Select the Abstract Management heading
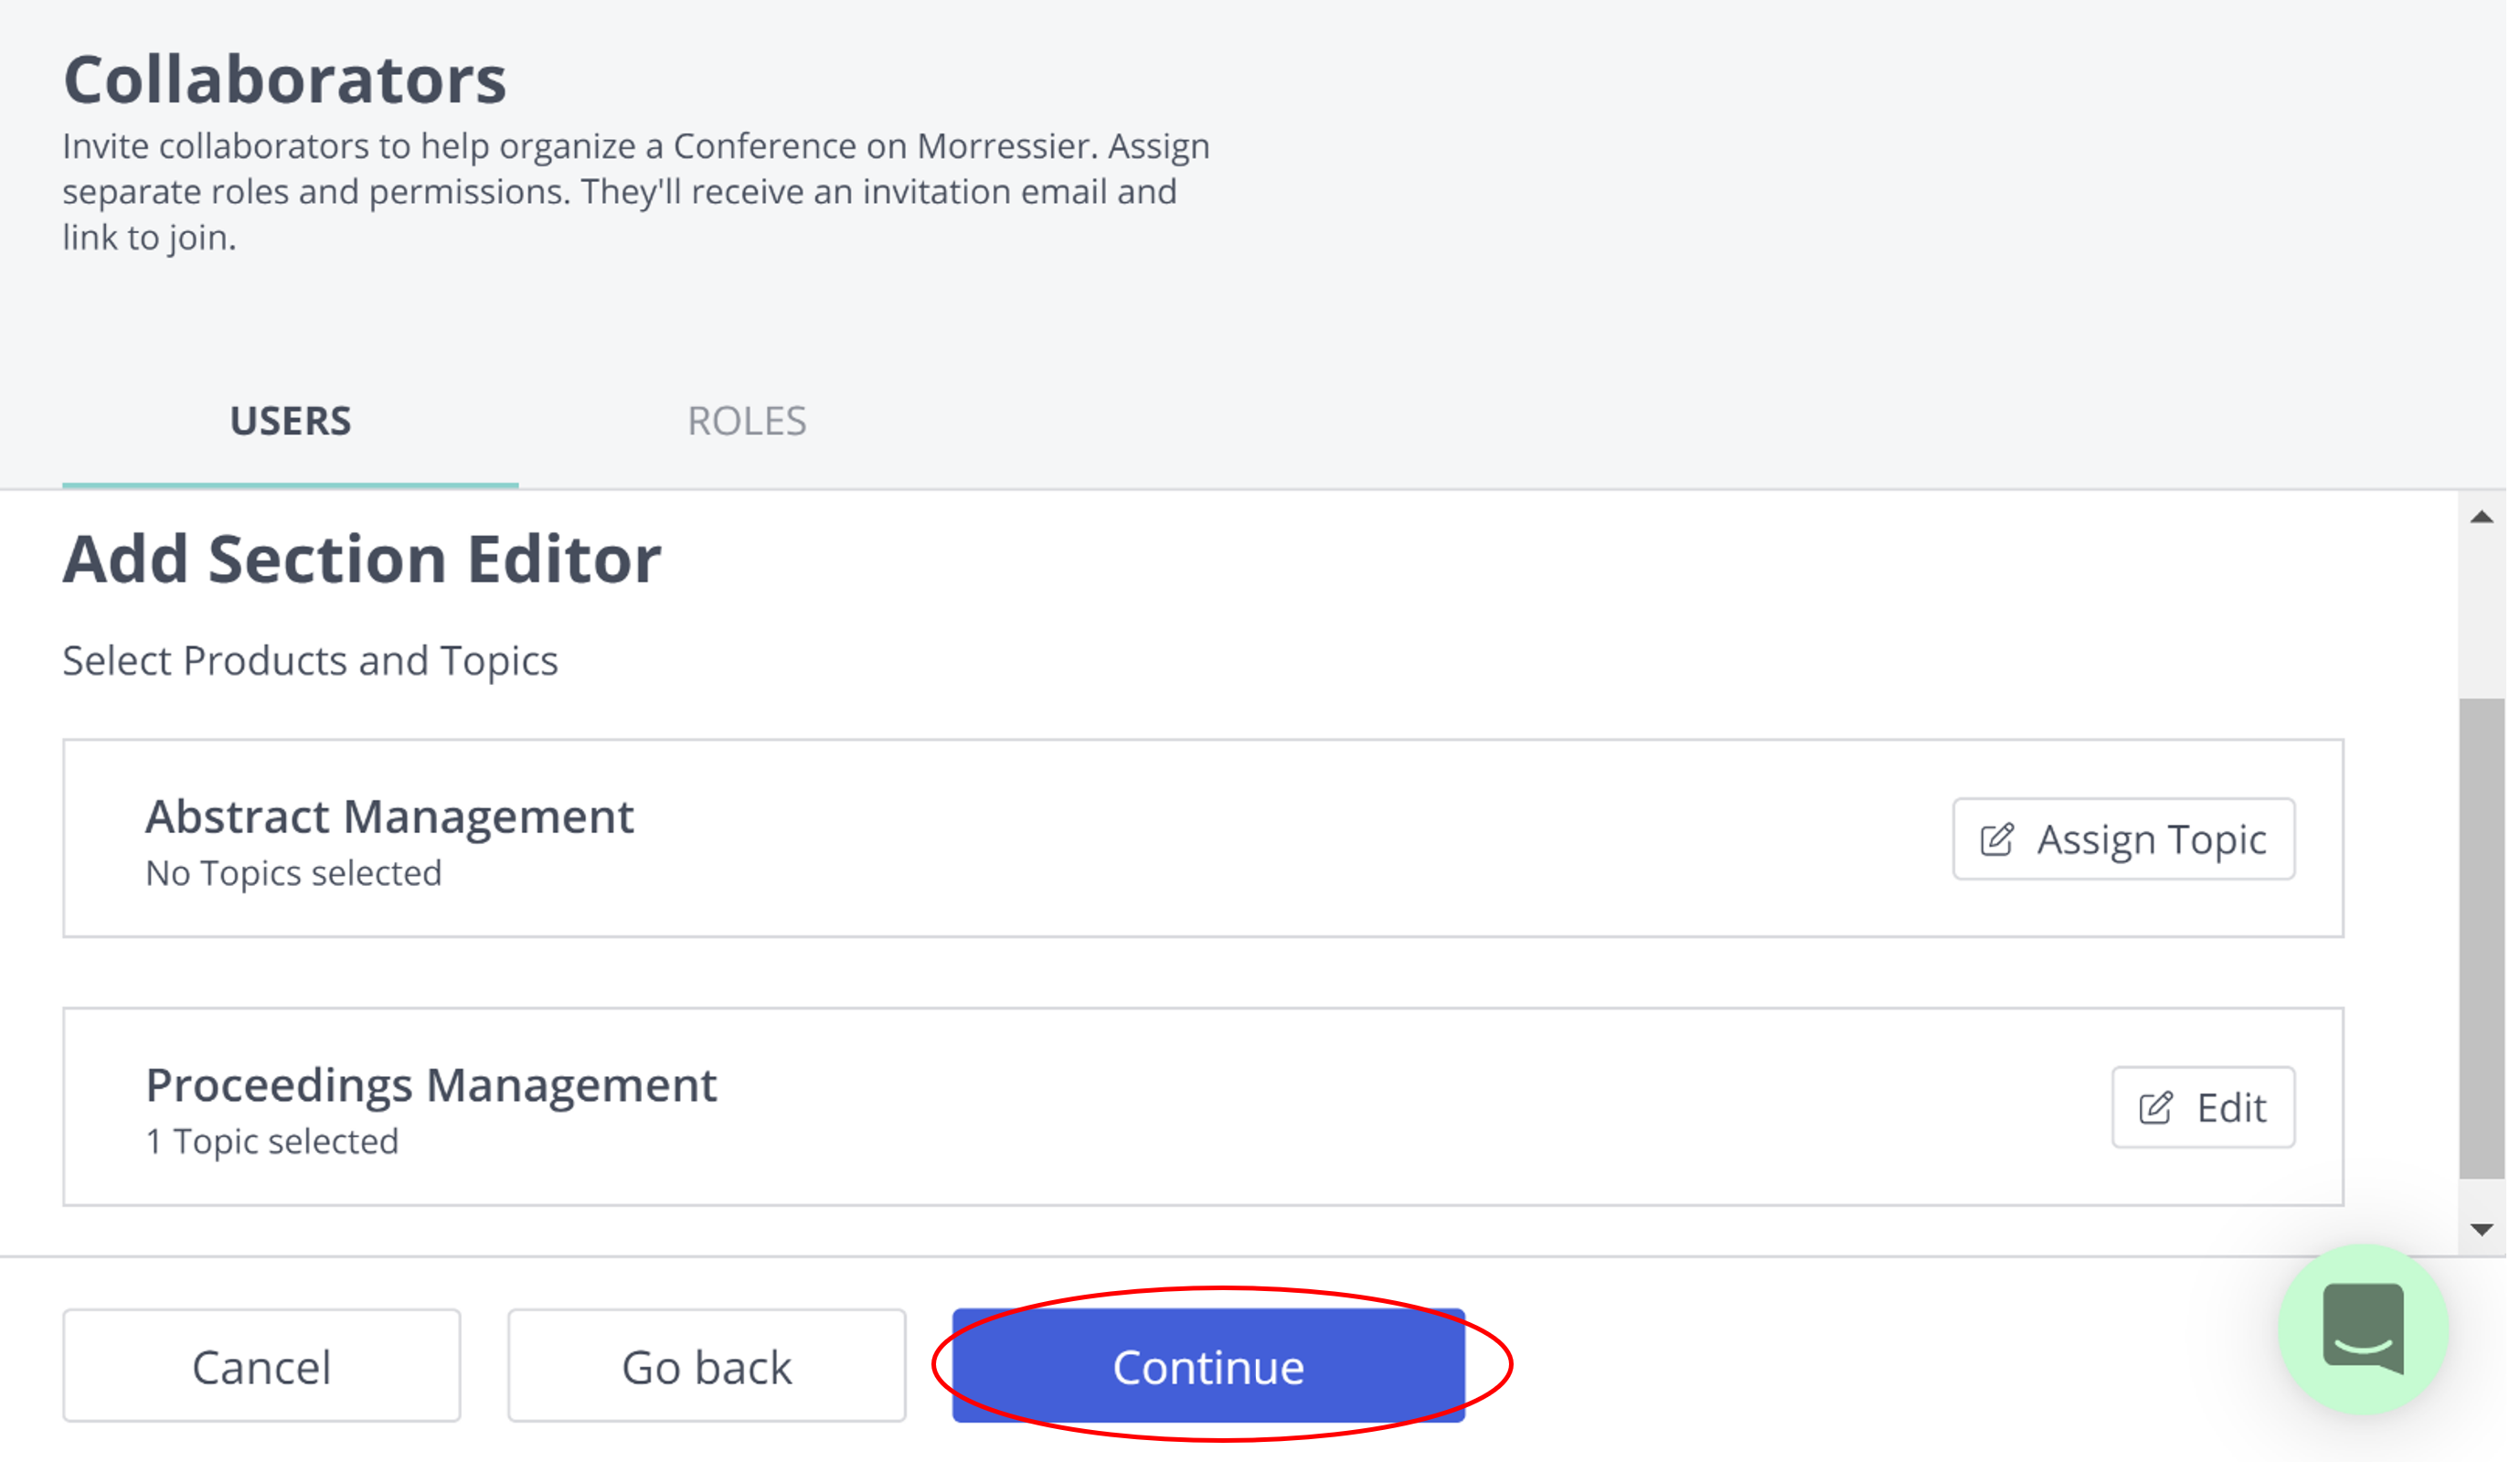This screenshot has width=2520, height=1462. click(x=391, y=820)
